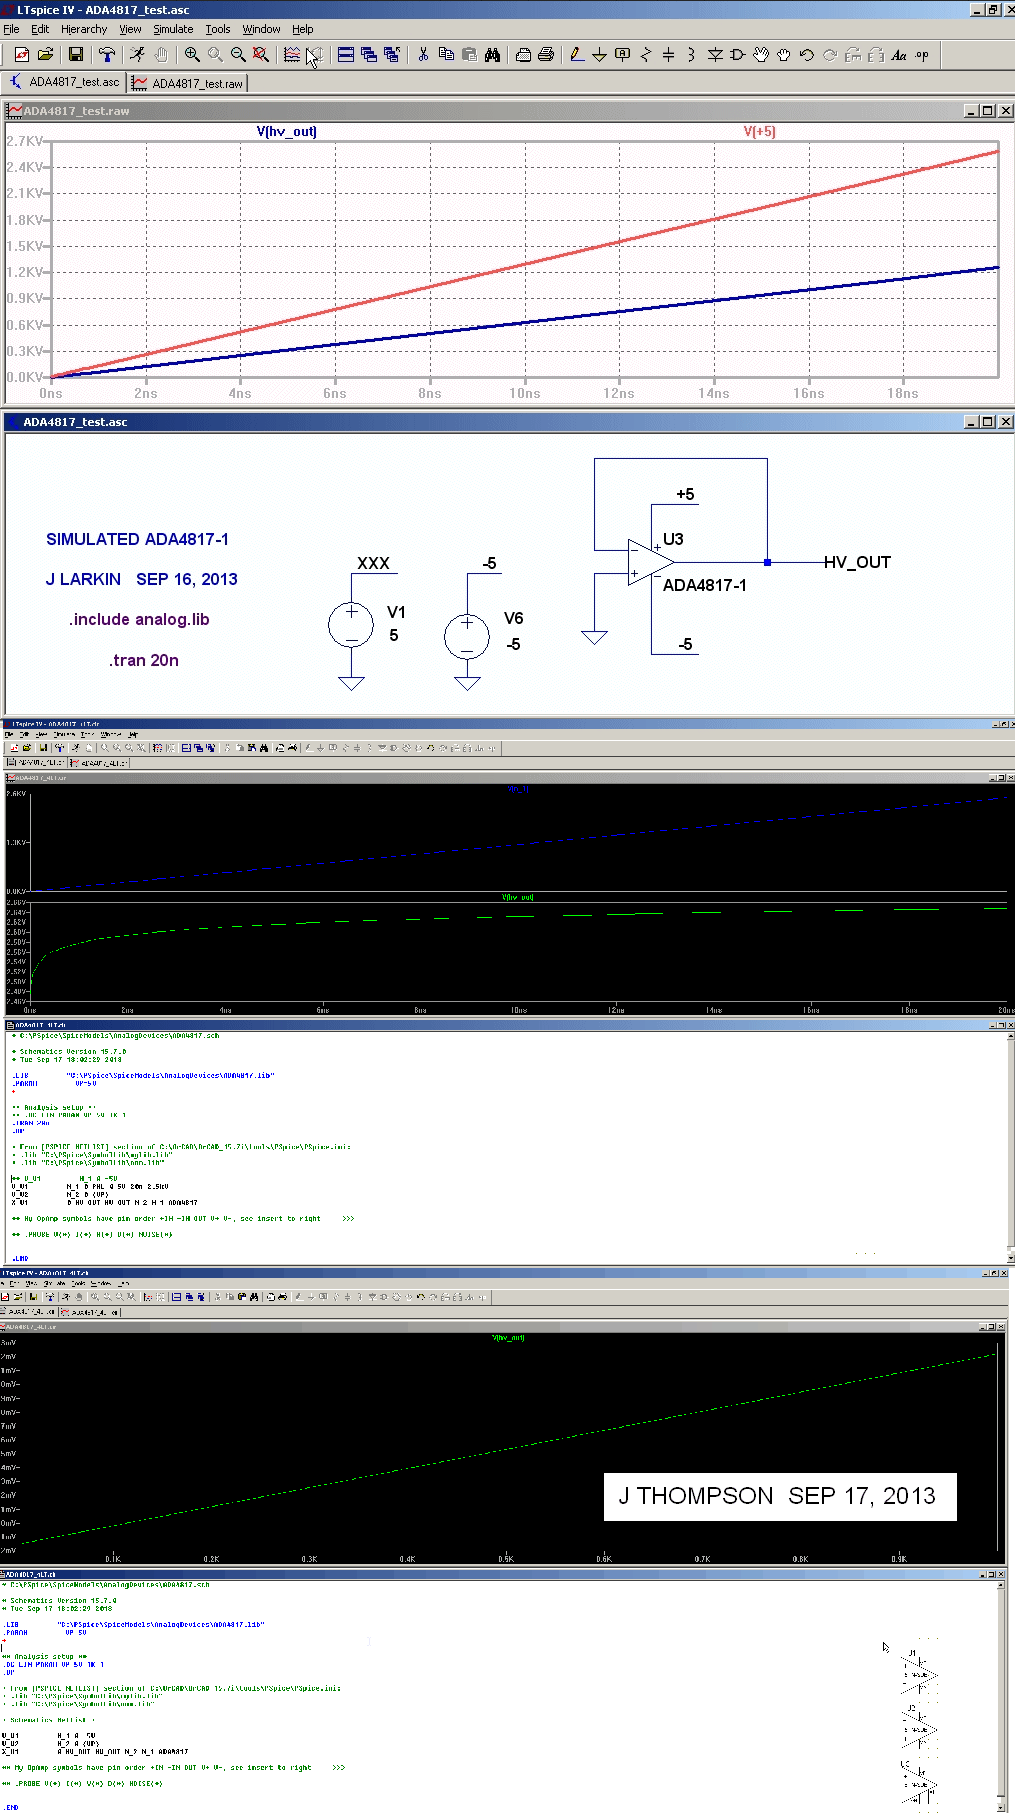Save the schematic using the floppy disk icon

pos(75,55)
